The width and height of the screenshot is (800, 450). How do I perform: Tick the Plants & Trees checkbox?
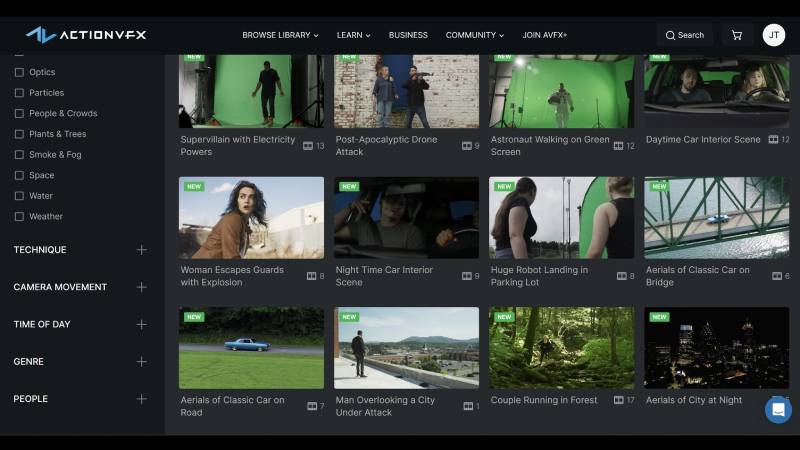(x=19, y=134)
